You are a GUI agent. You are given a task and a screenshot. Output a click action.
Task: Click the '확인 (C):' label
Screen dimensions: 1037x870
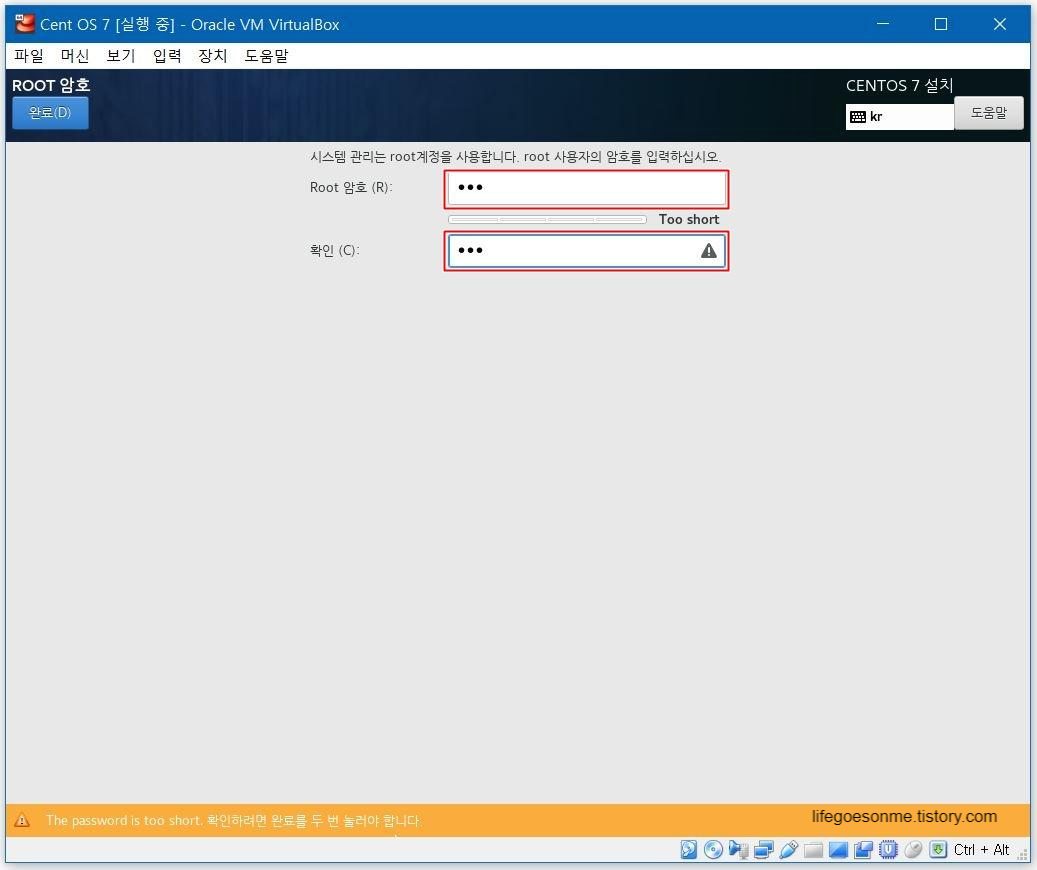point(334,251)
